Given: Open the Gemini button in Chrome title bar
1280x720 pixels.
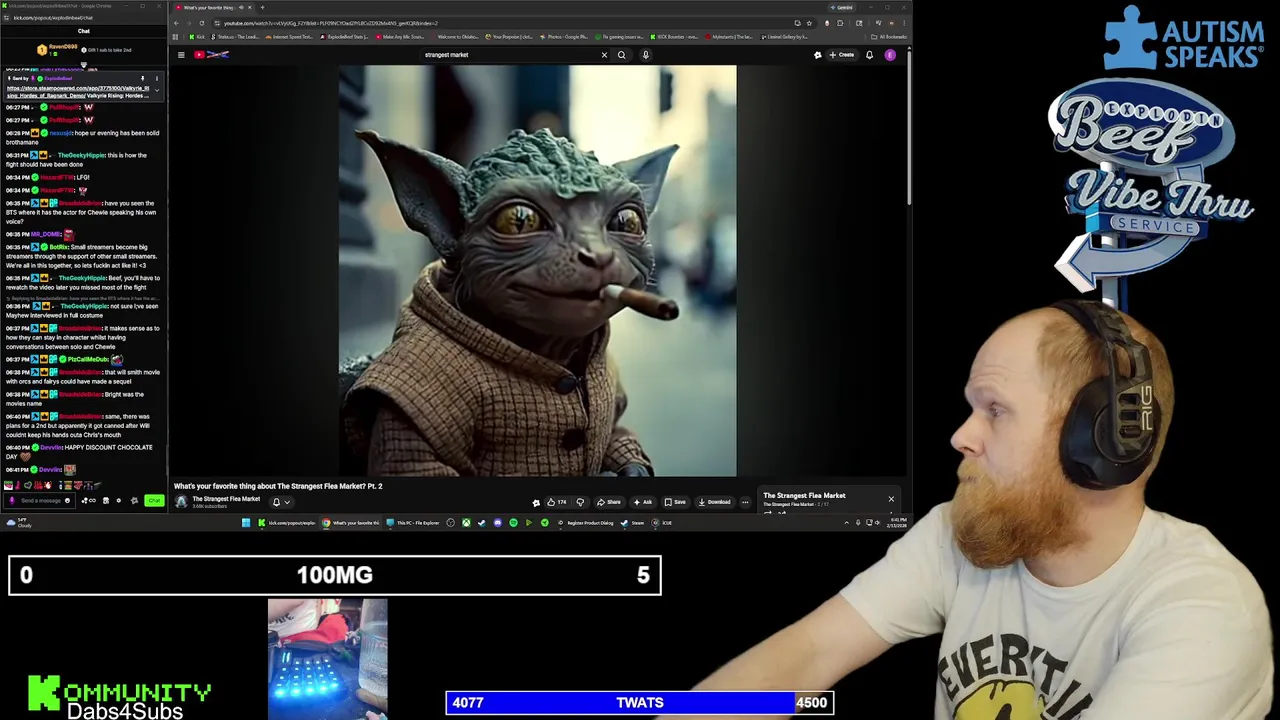Looking at the screenshot, I should pos(844,7).
